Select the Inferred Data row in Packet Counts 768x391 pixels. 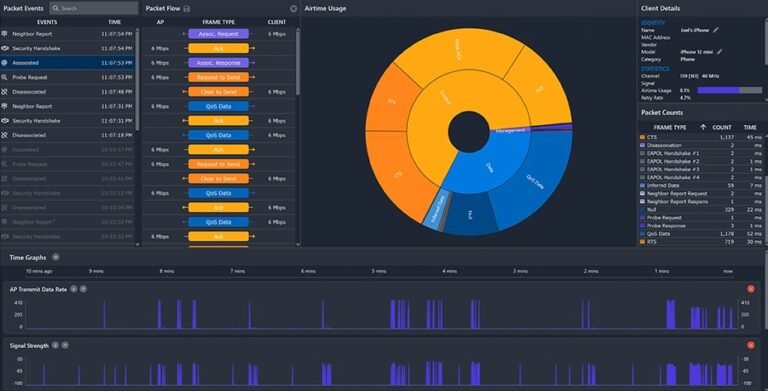point(701,185)
